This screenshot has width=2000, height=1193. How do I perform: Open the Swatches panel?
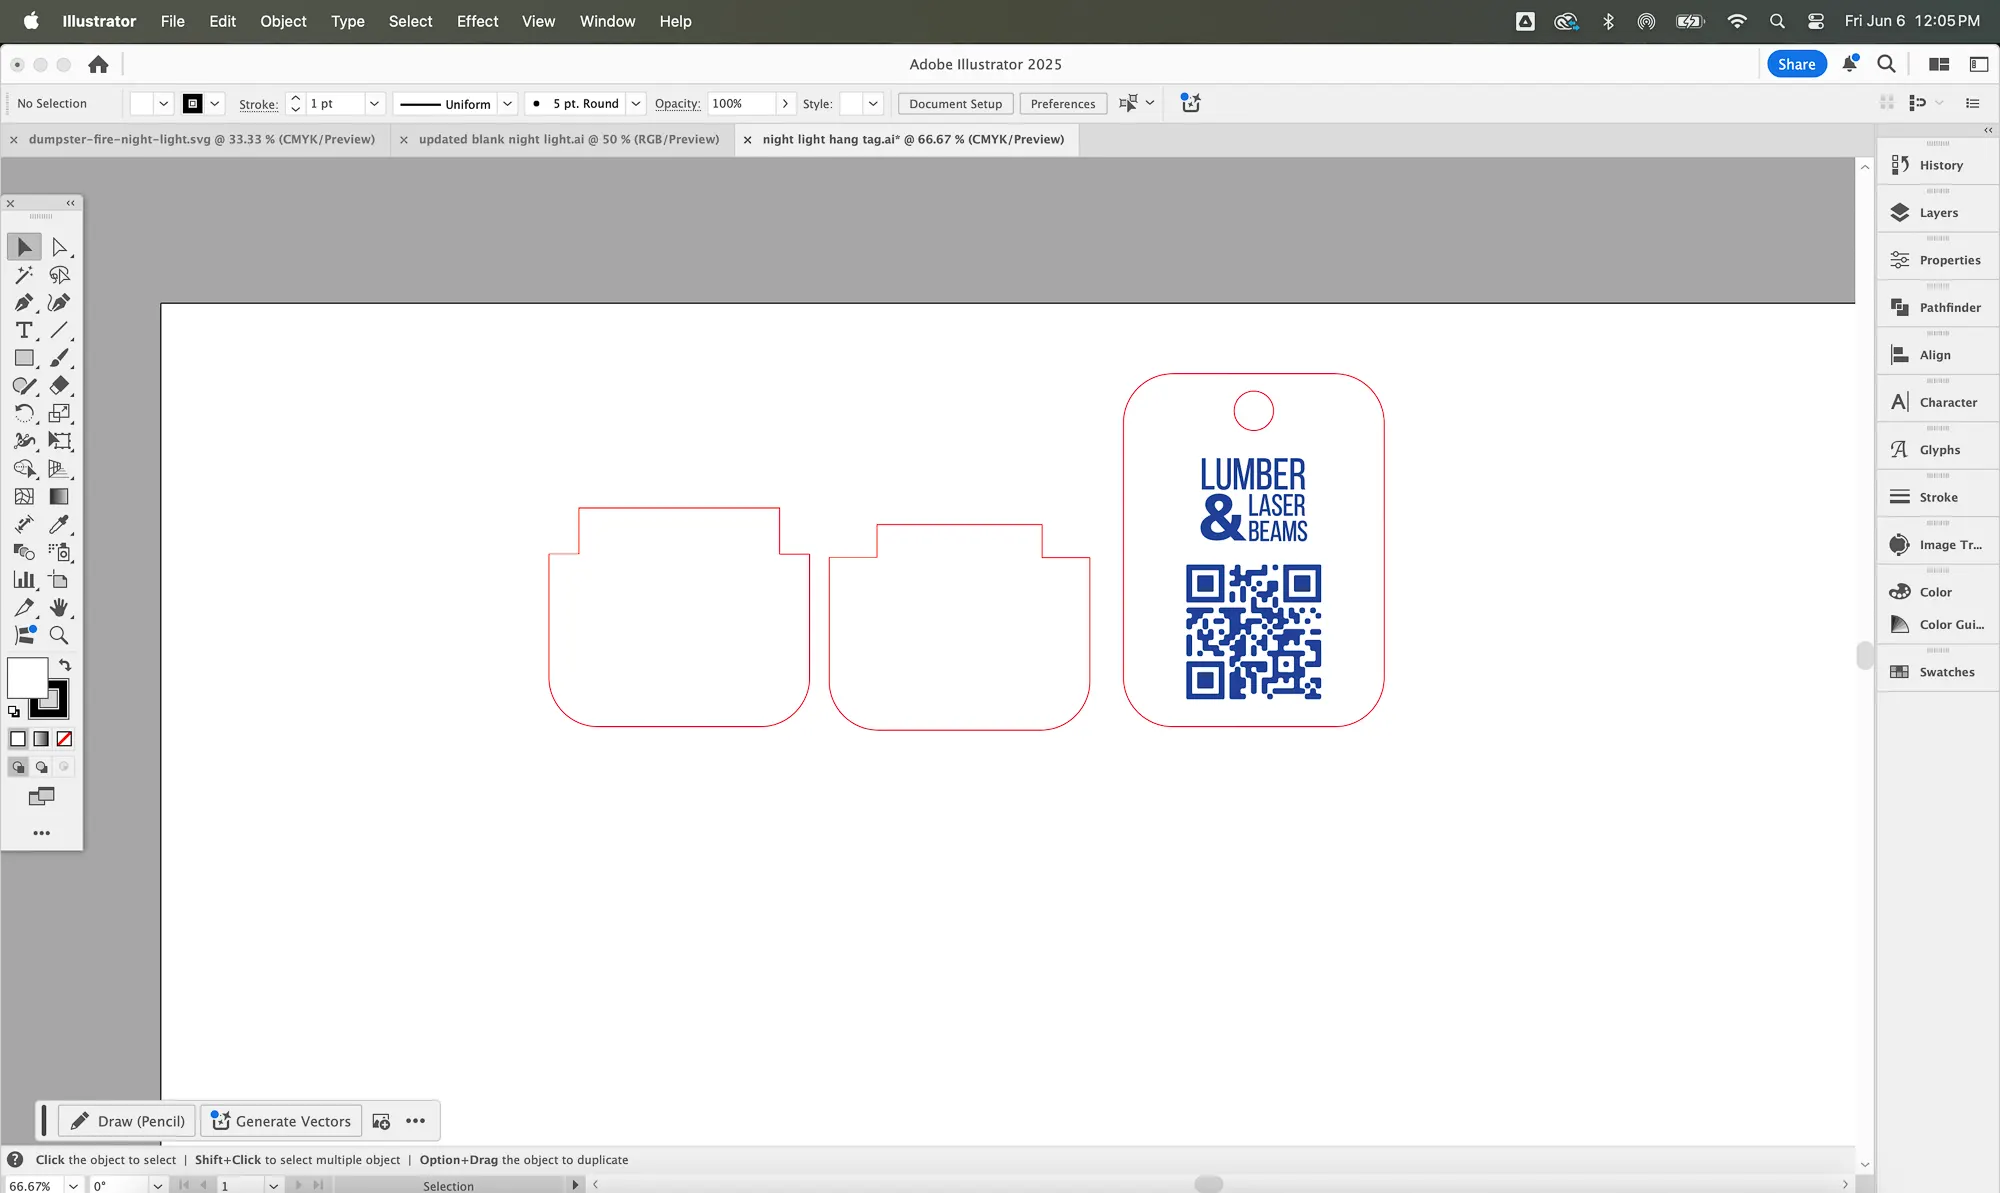(x=1937, y=672)
